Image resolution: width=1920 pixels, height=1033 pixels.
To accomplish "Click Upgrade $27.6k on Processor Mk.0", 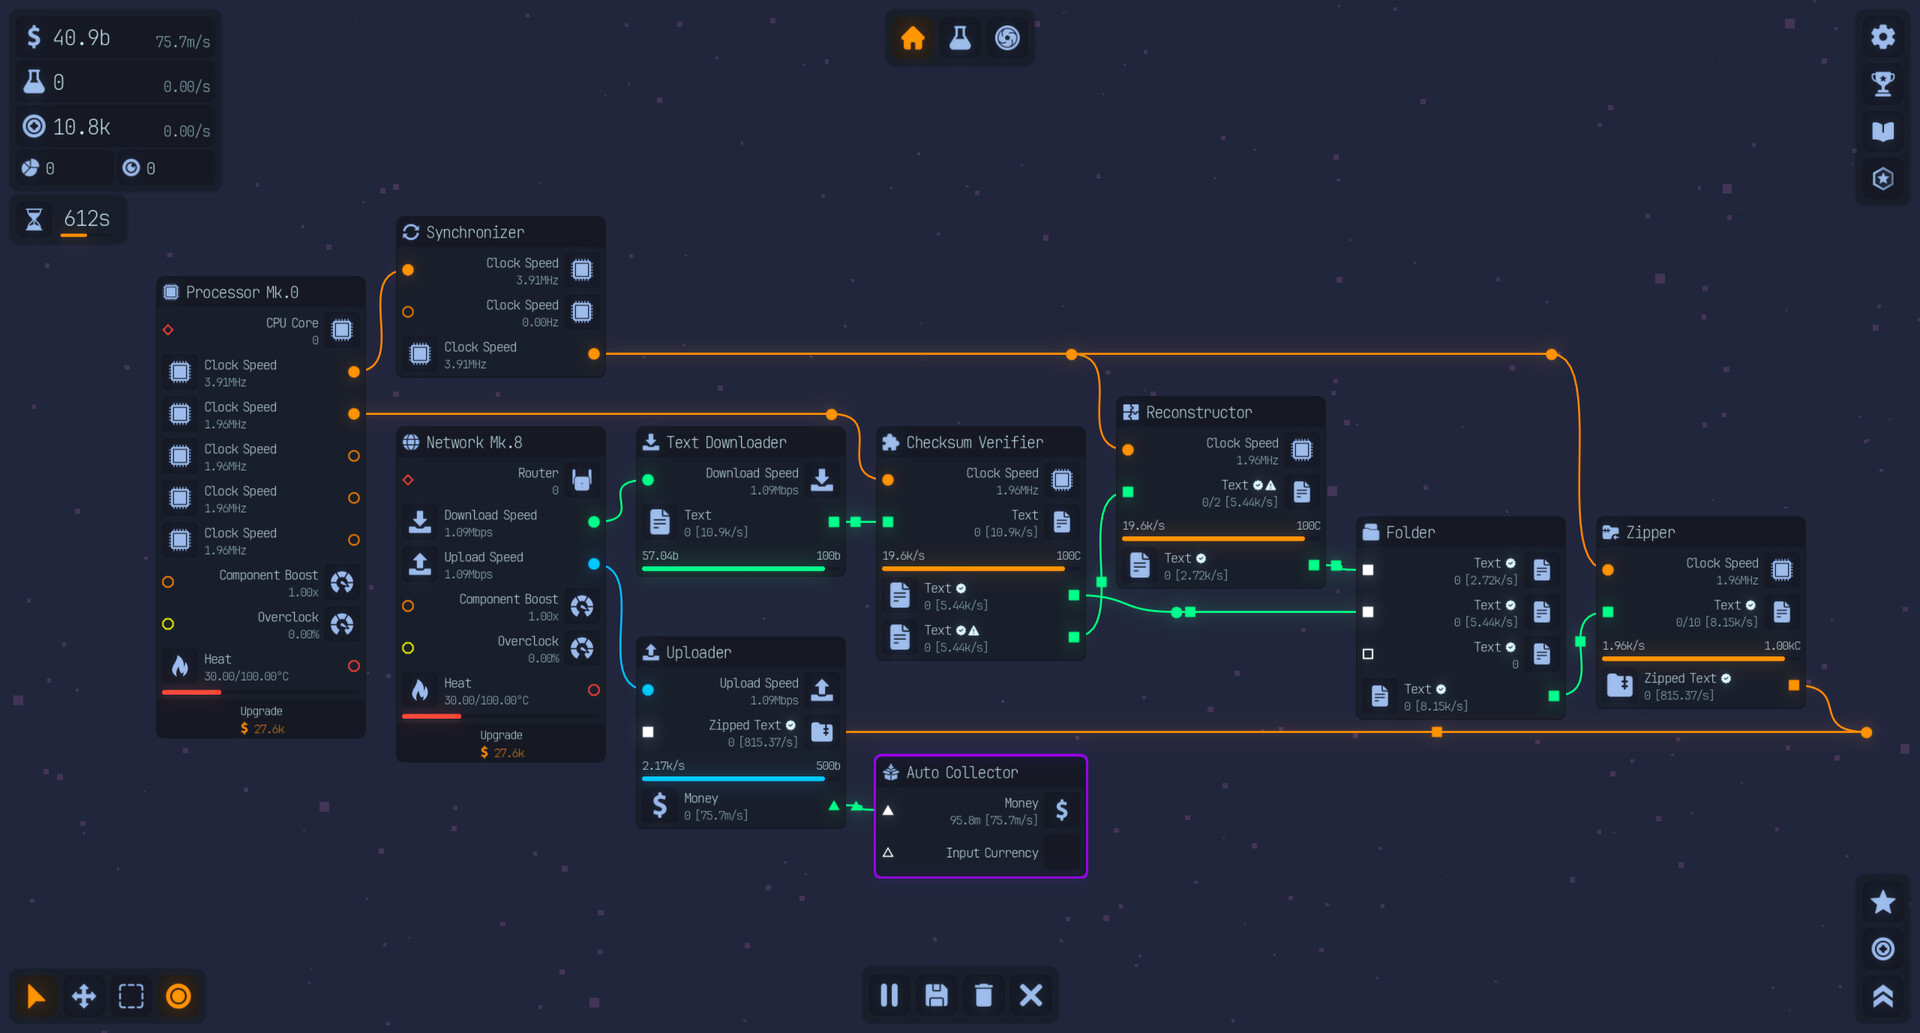I will click(x=260, y=720).
